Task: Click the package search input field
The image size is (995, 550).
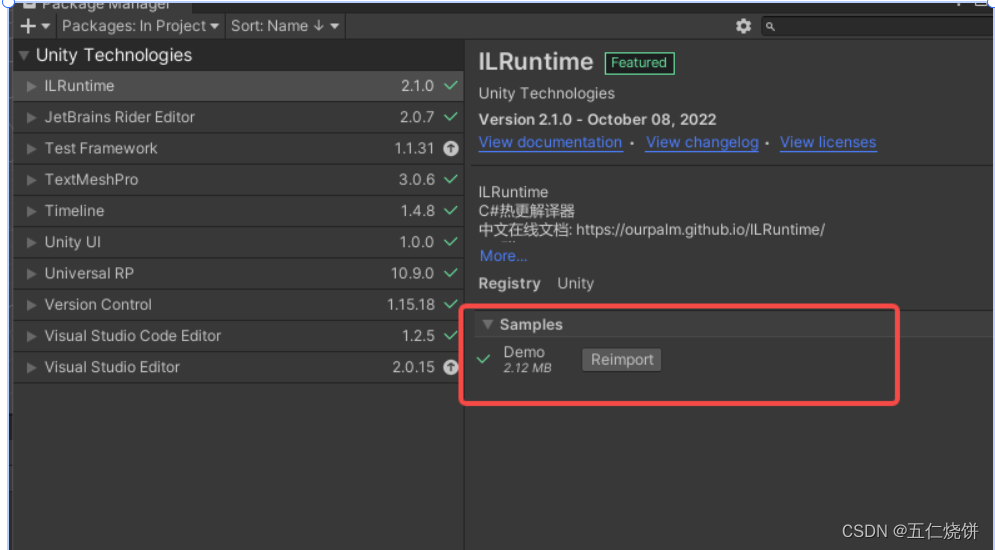Action: coord(878,26)
